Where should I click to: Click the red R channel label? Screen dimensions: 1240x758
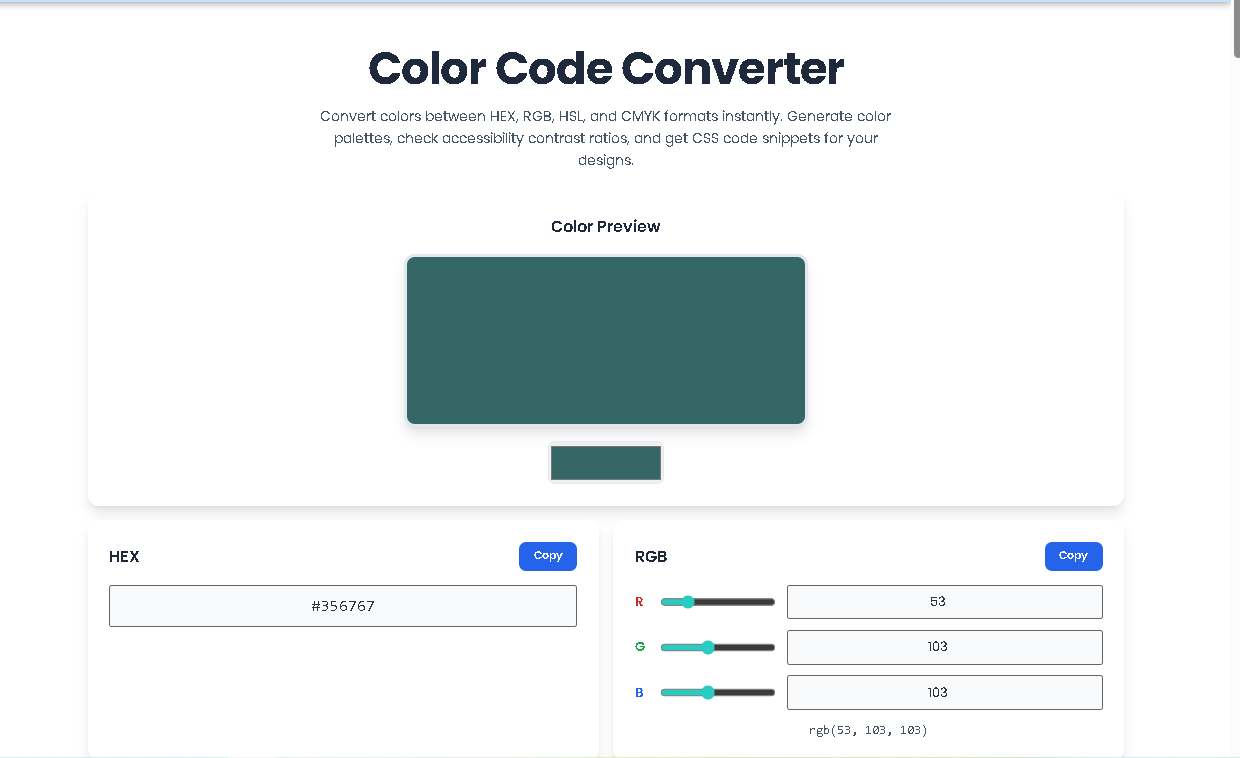pos(639,602)
